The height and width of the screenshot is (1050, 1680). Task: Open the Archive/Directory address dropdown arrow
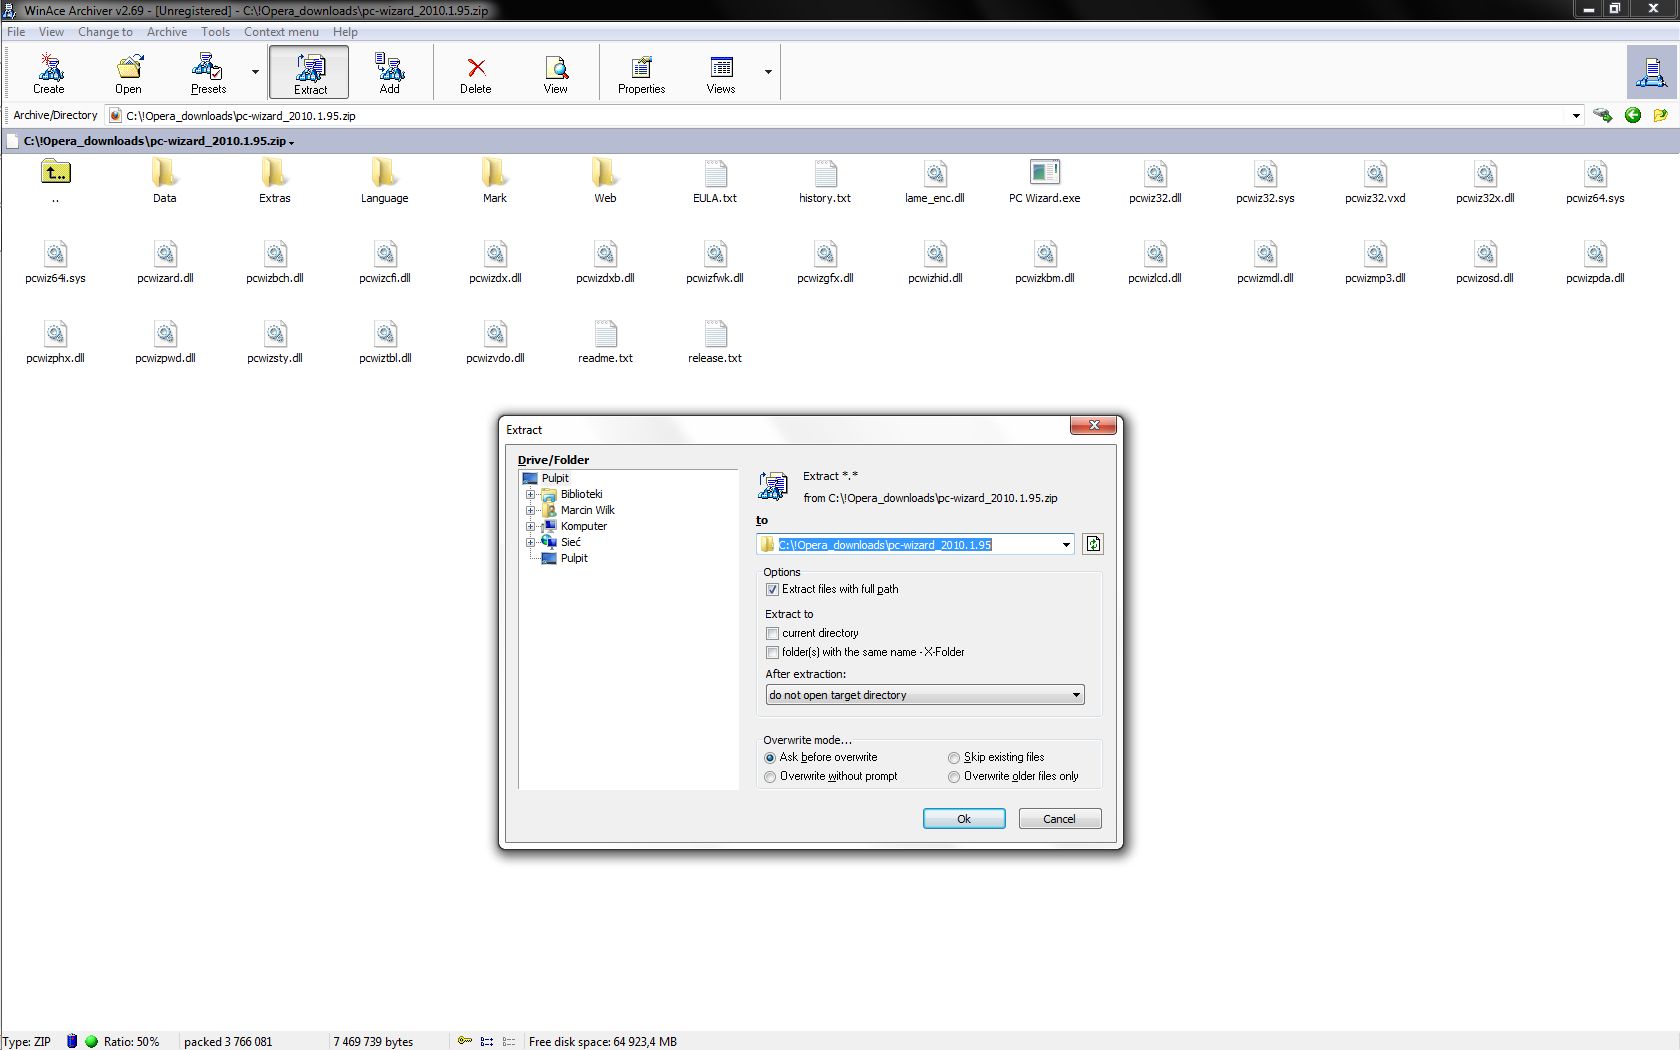tap(1576, 116)
